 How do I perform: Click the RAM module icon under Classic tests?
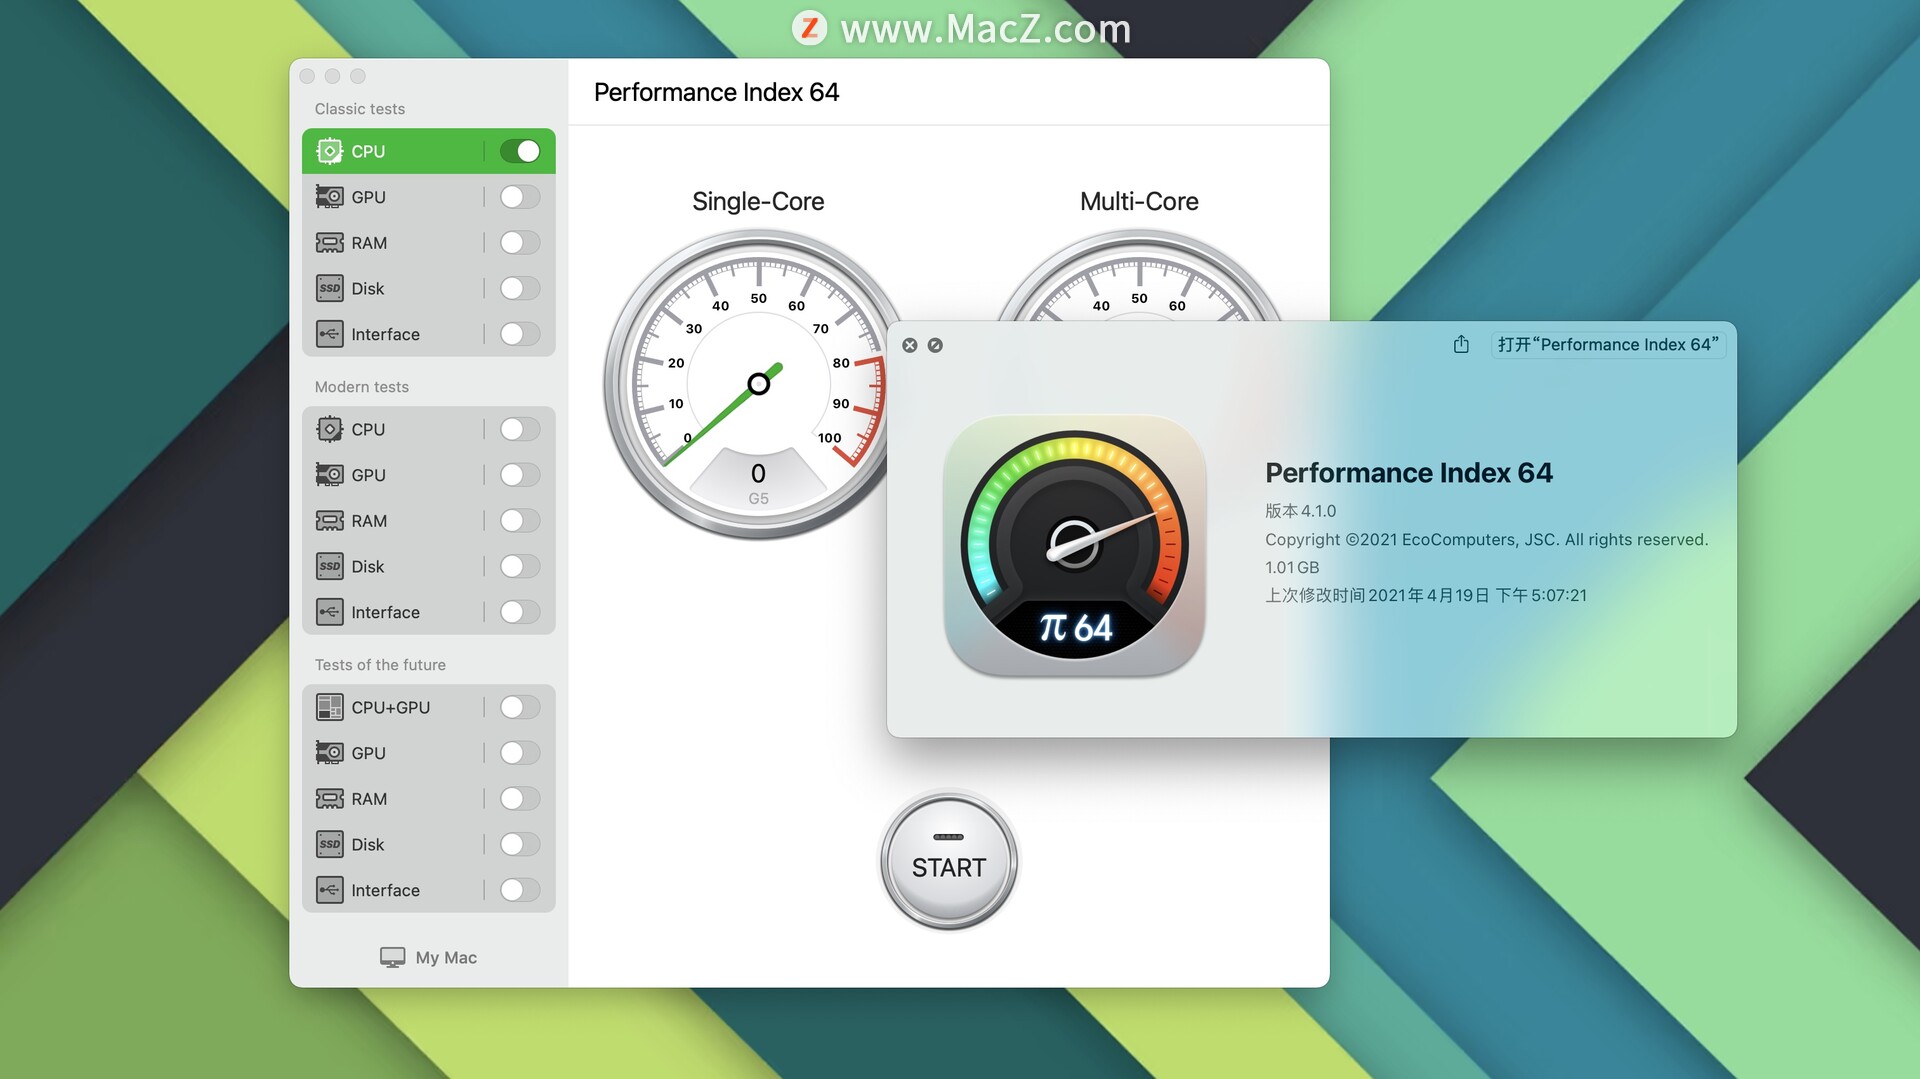click(329, 243)
